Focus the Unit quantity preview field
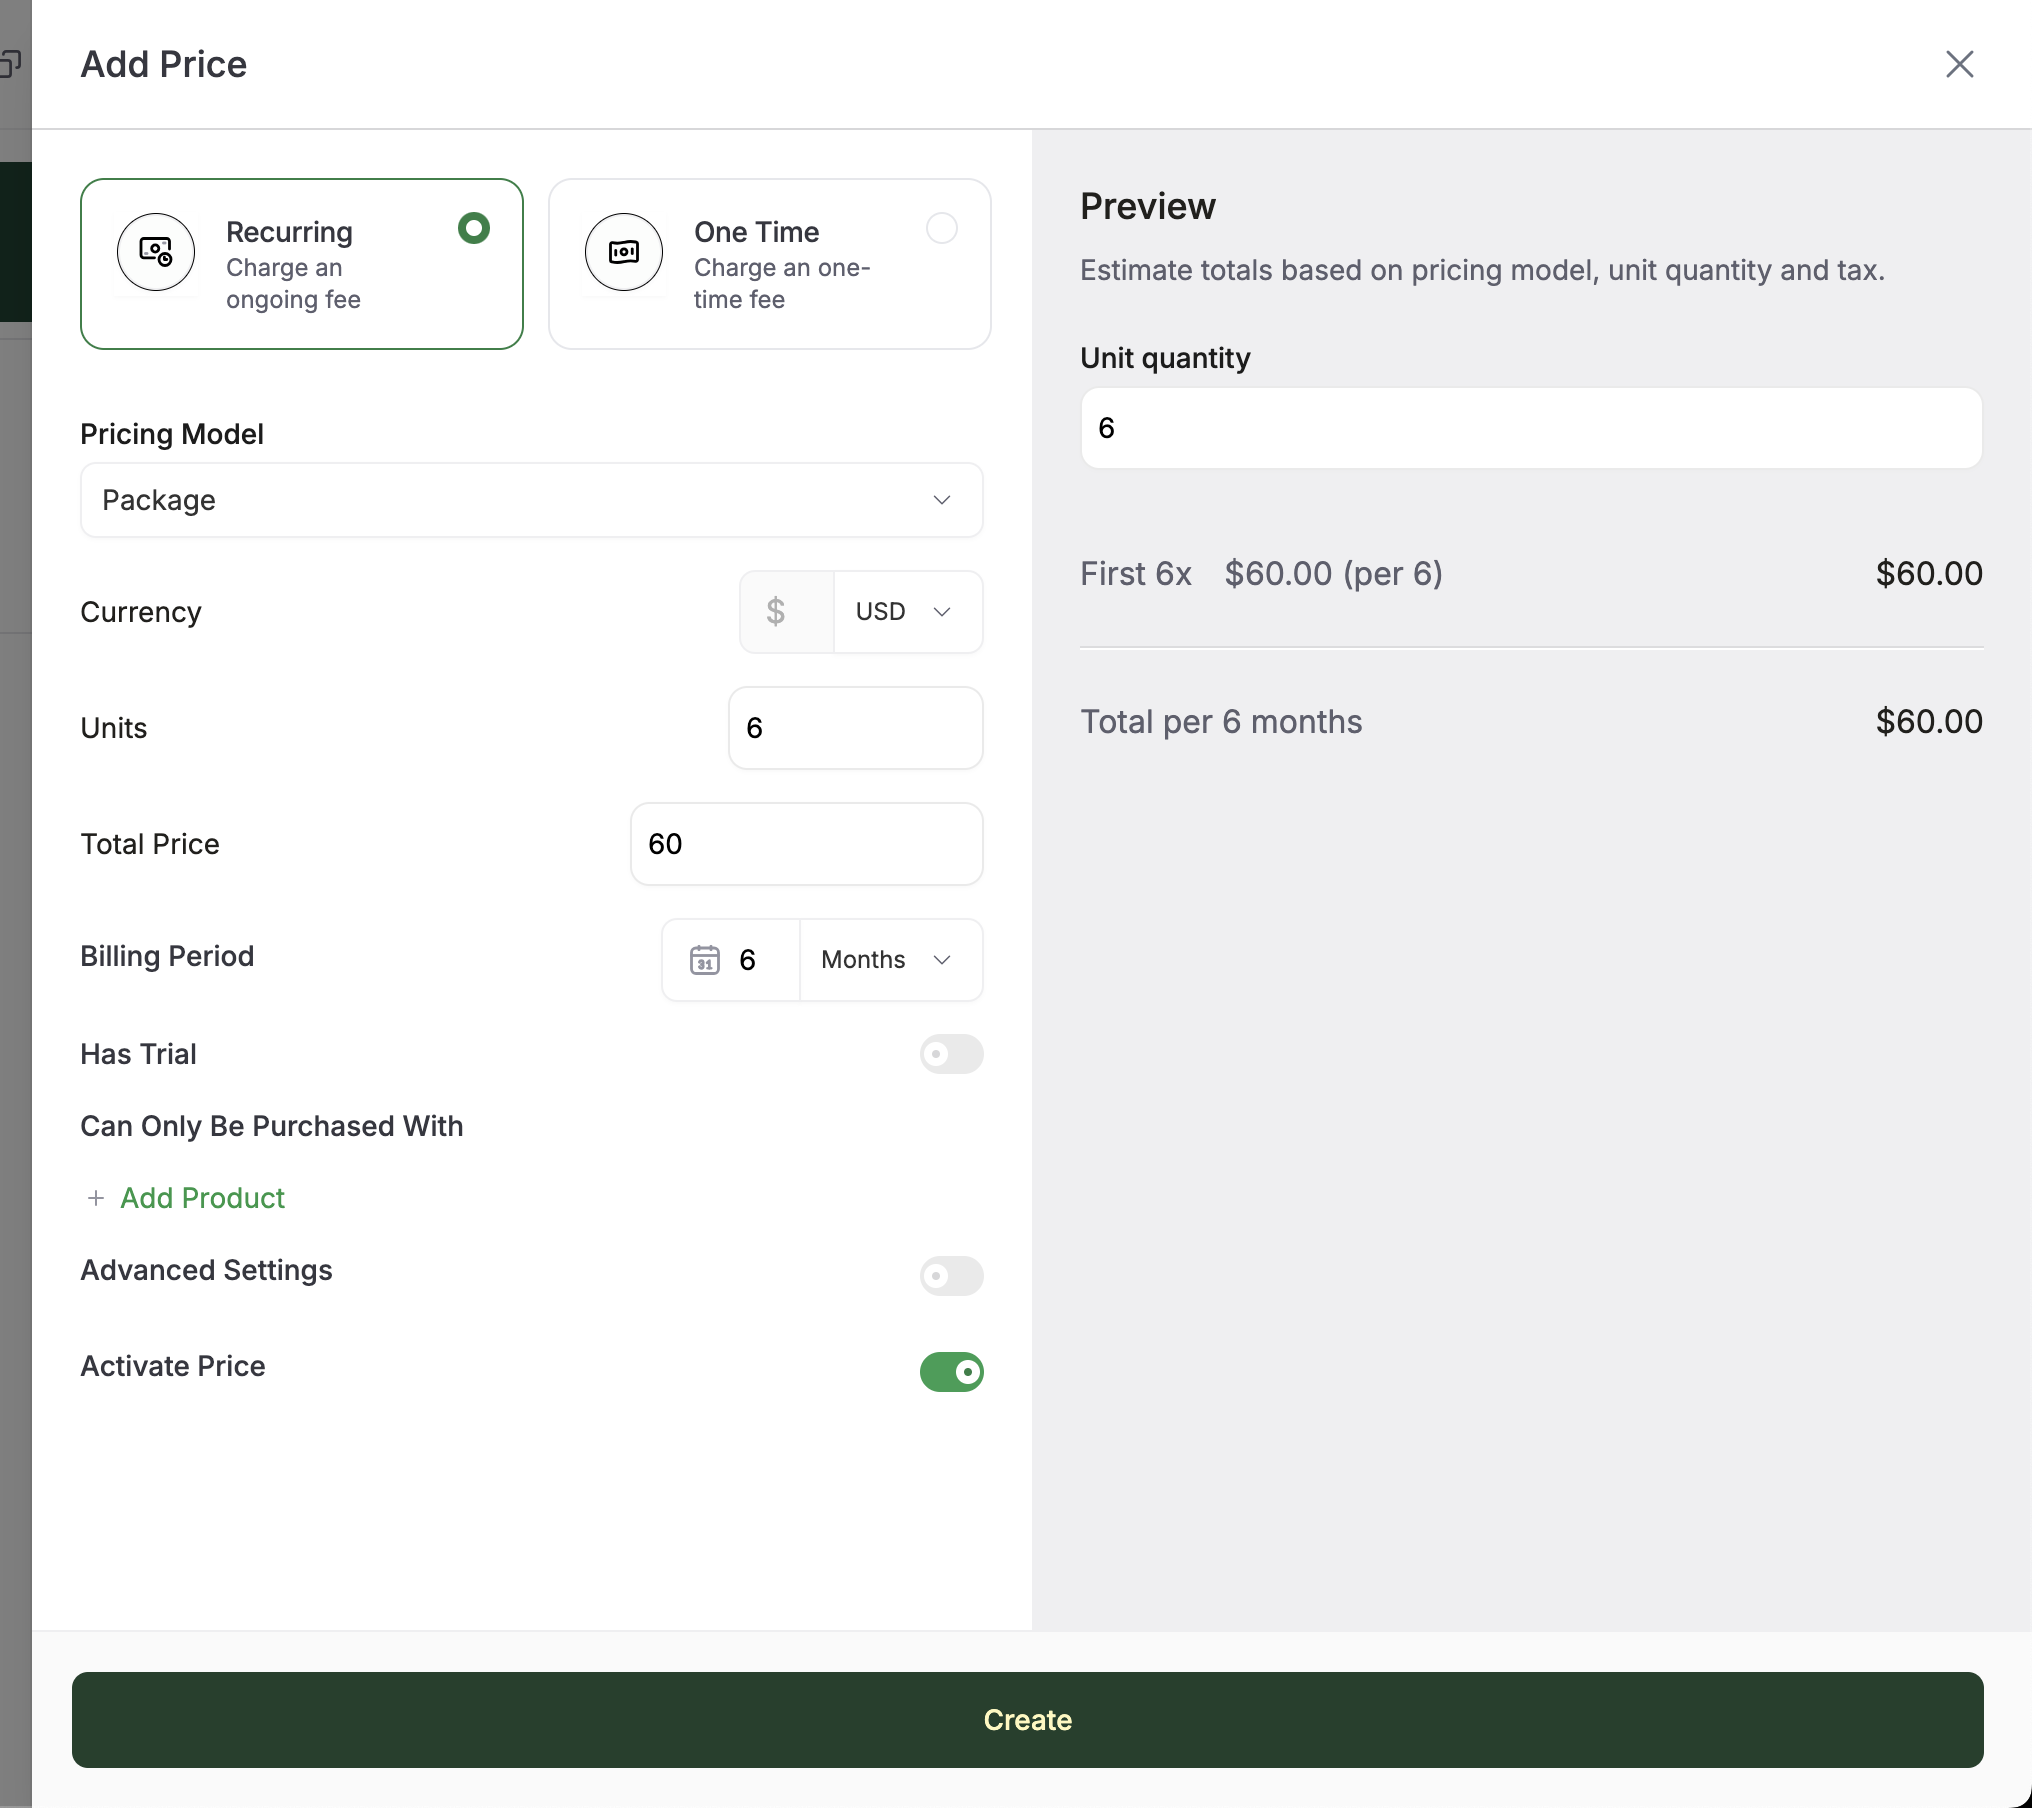Viewport: 2032px width, 1808px height. pyautogui.click(x=1532, y=428)
